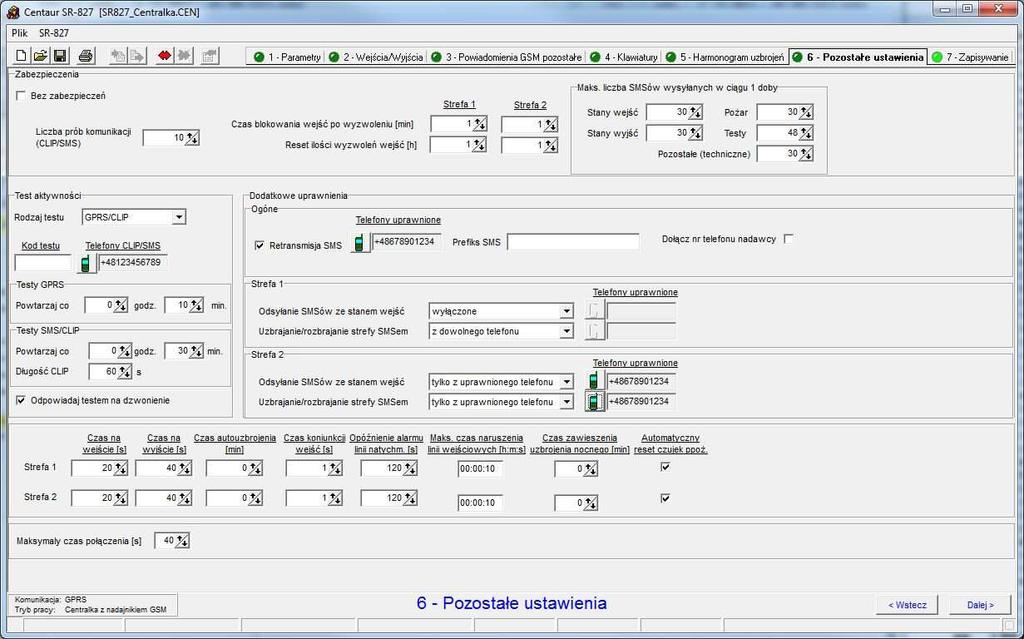Adjust Maksymalny czas połączenia stepper
This screenshot has height=639, width=1024.
pos(182,540)
